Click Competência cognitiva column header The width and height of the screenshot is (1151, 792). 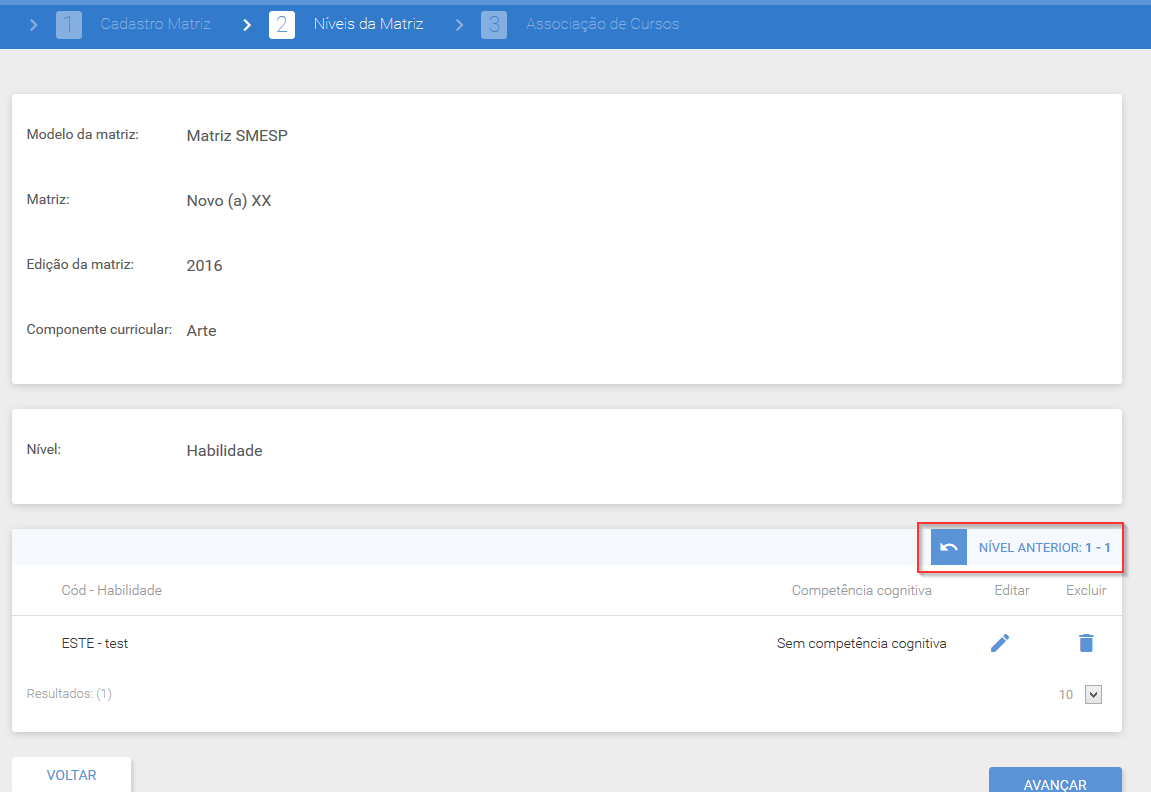tap(862, 590)
